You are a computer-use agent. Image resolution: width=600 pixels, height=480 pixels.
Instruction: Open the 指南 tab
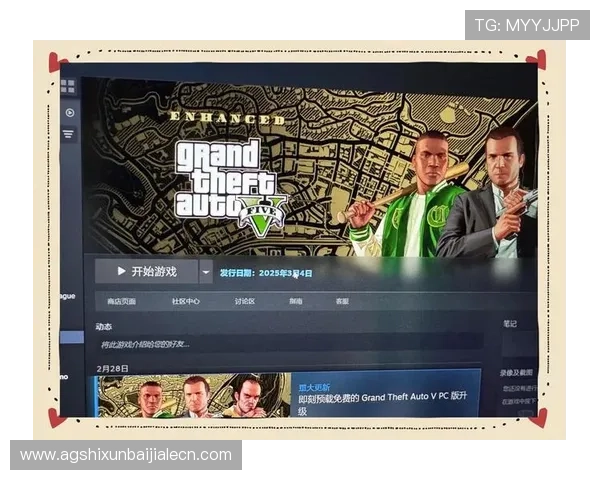tap(296, 301)
